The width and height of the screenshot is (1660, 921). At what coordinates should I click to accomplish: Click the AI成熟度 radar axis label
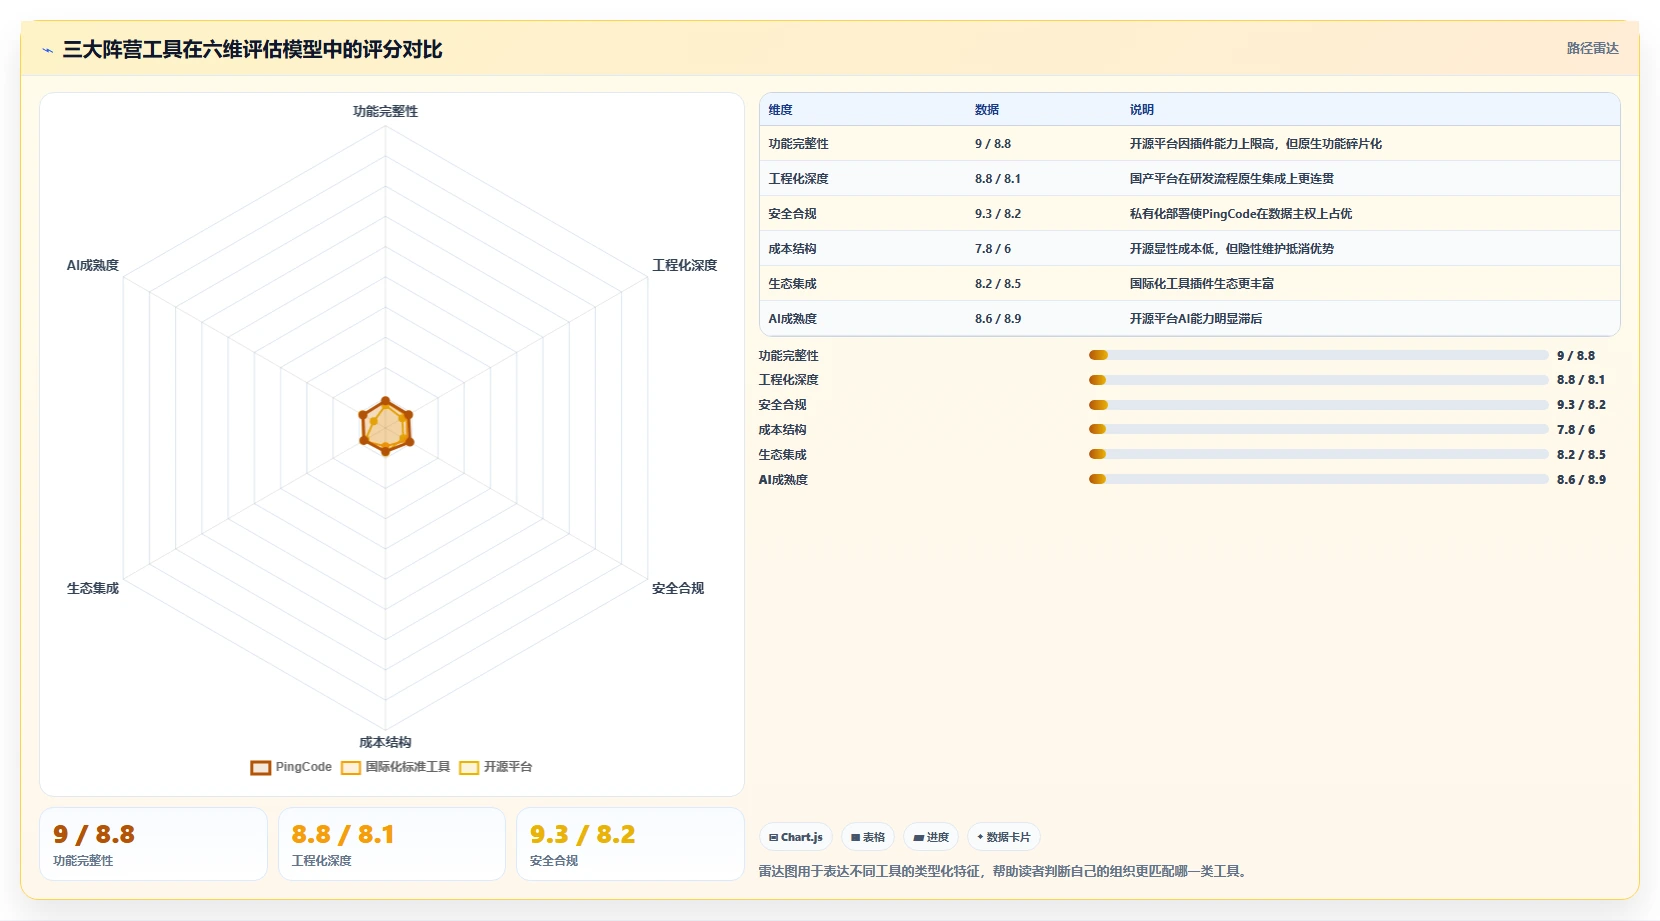pyautogui.click(x=93, y=265)
